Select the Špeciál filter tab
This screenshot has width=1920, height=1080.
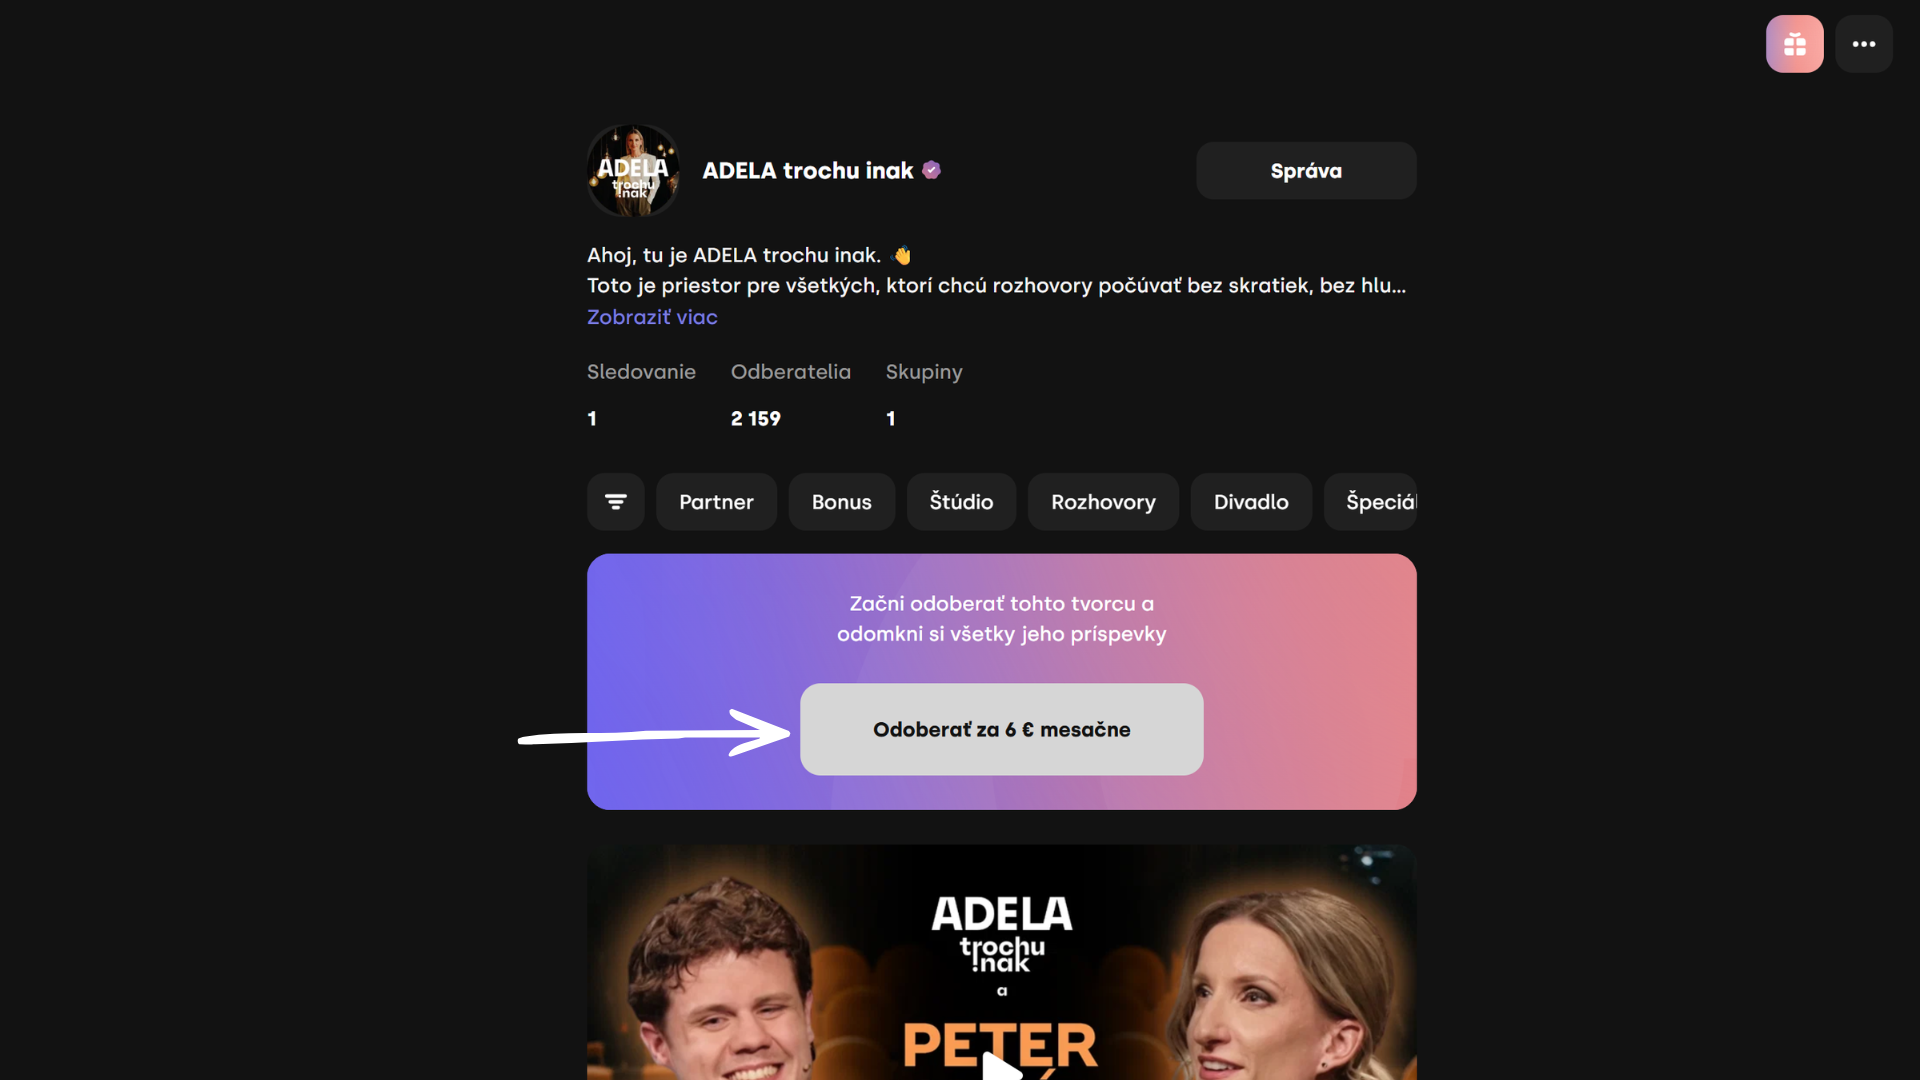pyautogui.click(x=1371, y=502)
